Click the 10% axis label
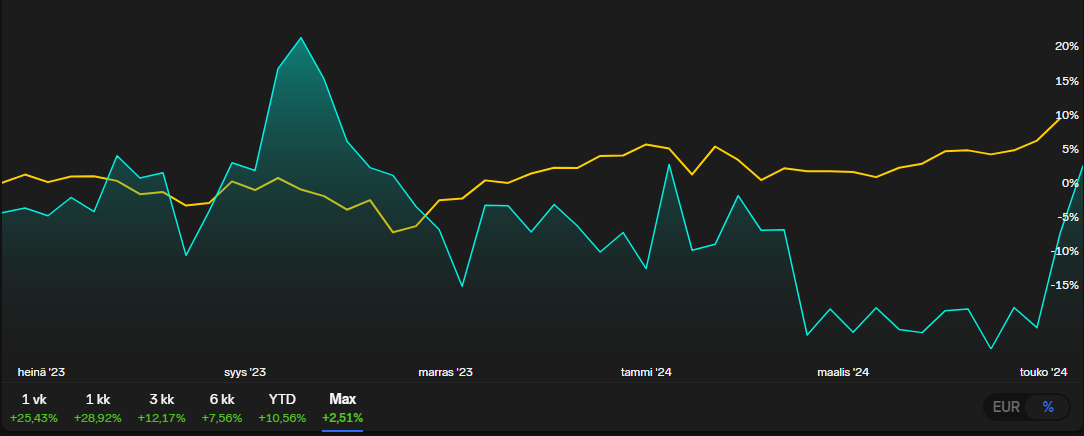Viewport: 1084px width, 436px height. pos(1066,115)
